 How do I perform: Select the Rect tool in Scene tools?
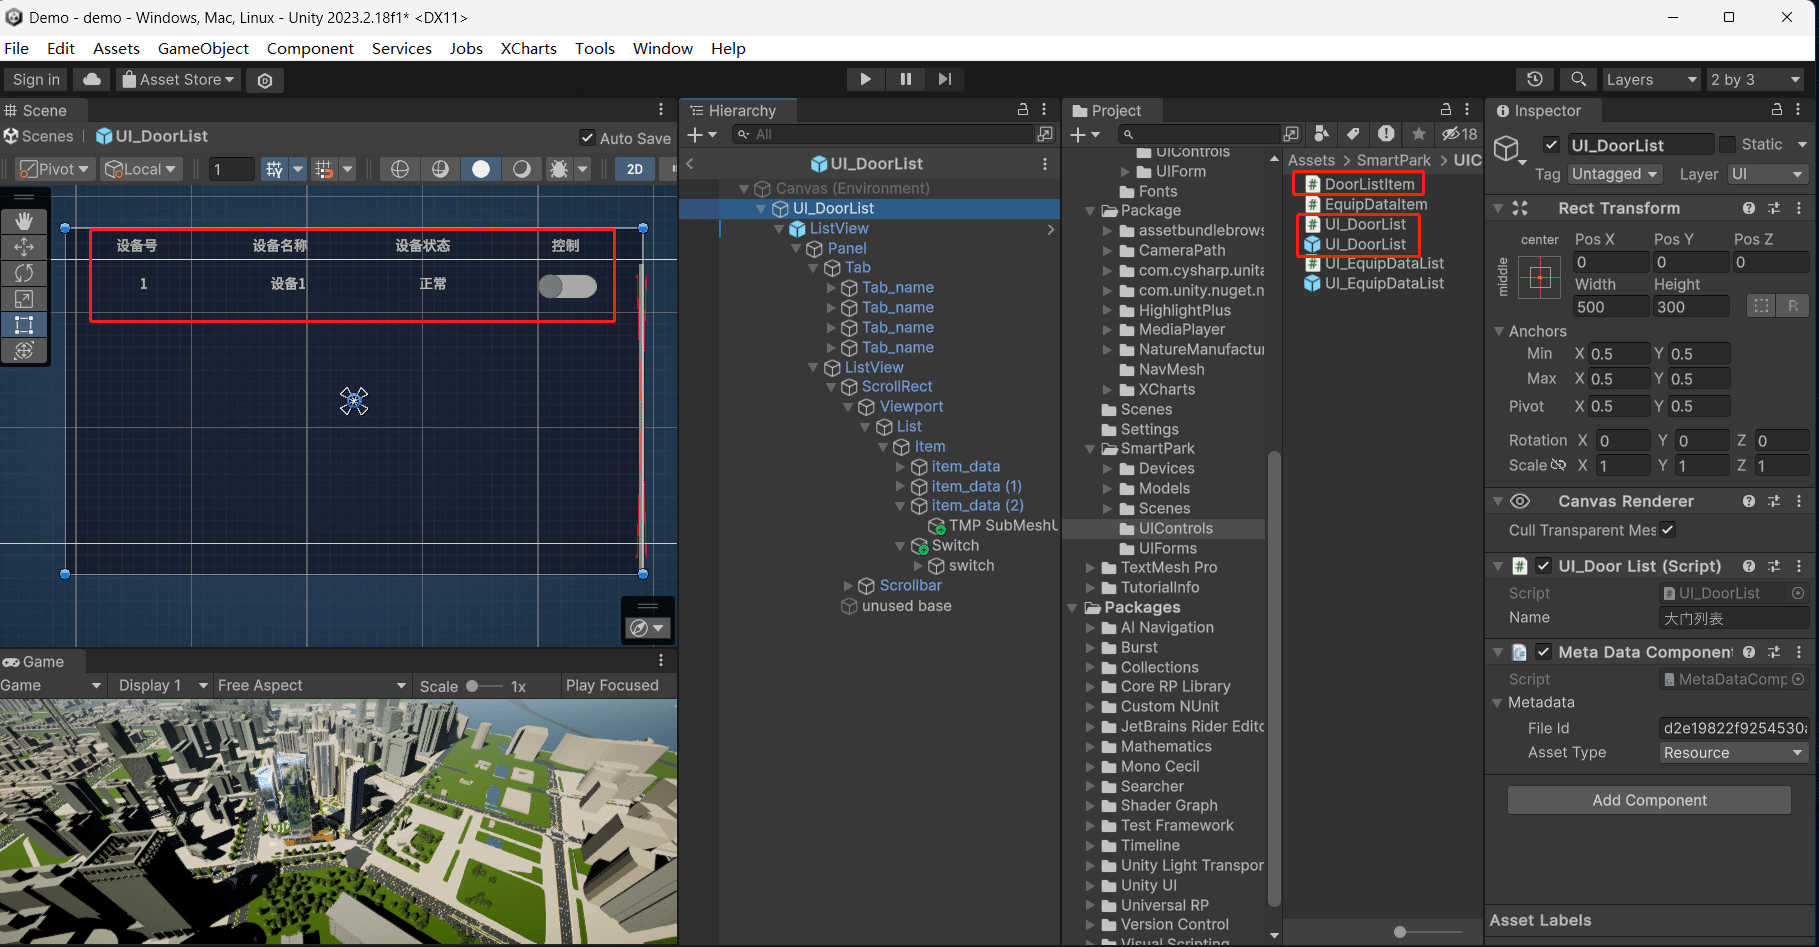pos(24,325)
